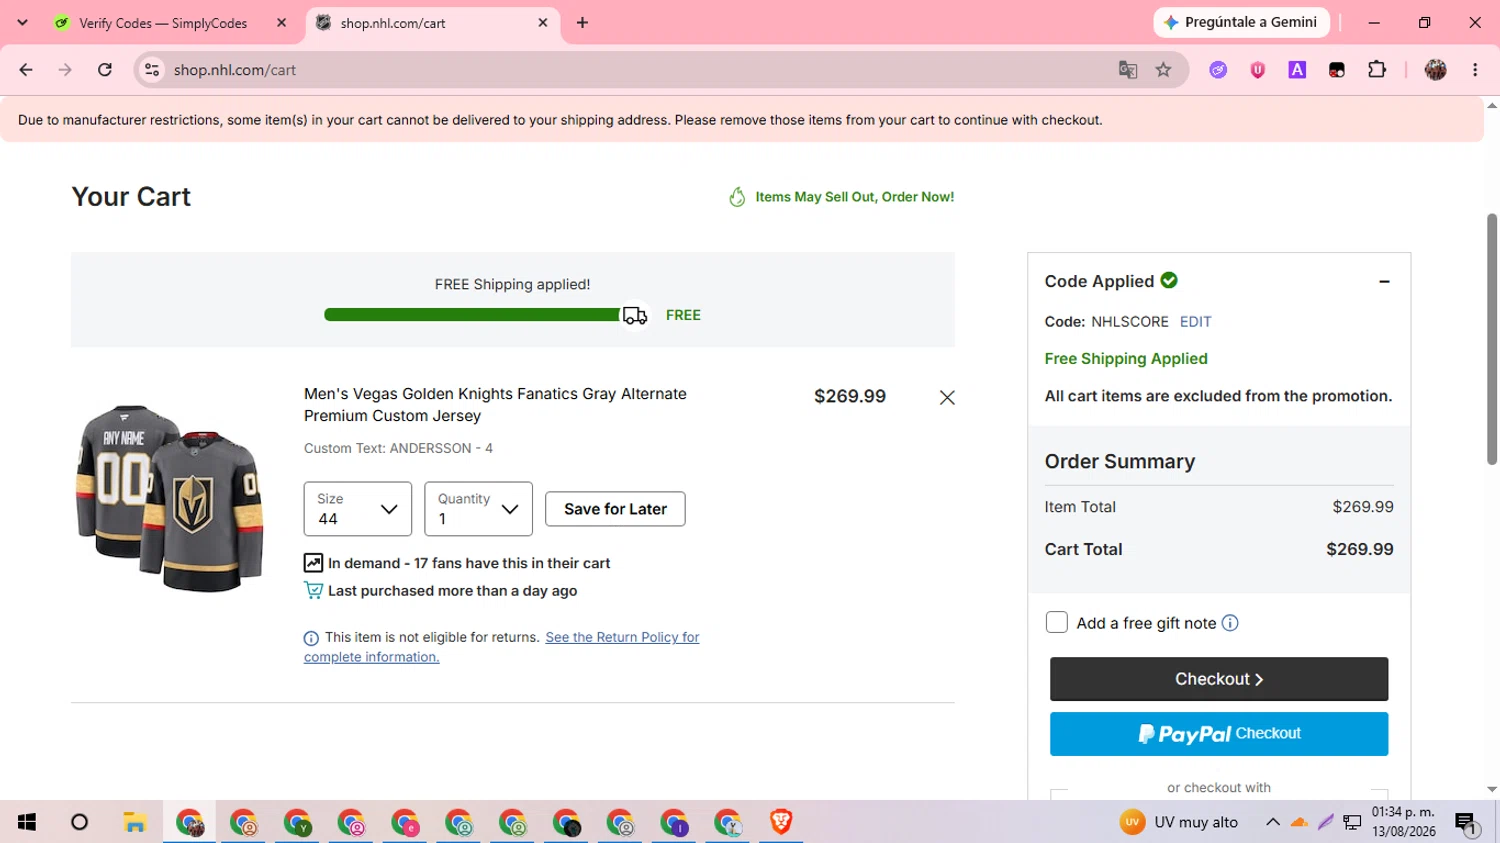Open the Size 44 dropdown
This screenshot has width=1500, height=843.
358,509
